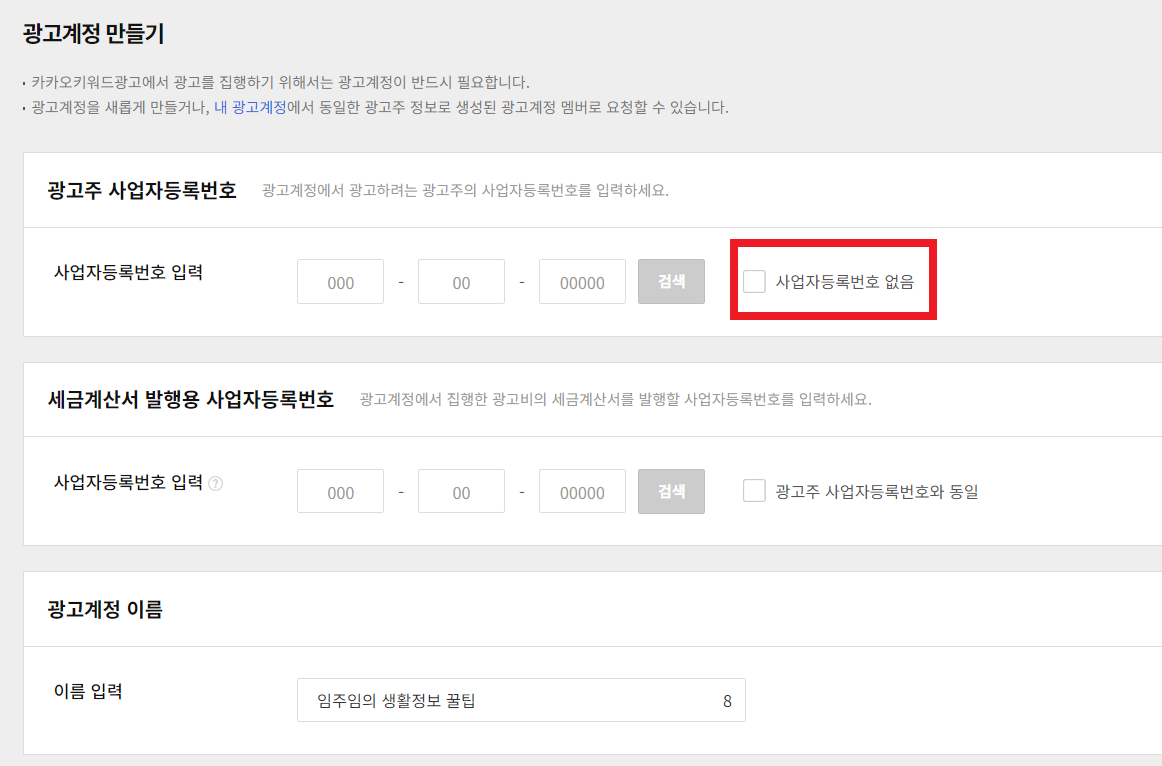This screenshot has height=766, width=1162.
Task: Check the 사업자등록번호 없음 checkbox
Action: 755,281
